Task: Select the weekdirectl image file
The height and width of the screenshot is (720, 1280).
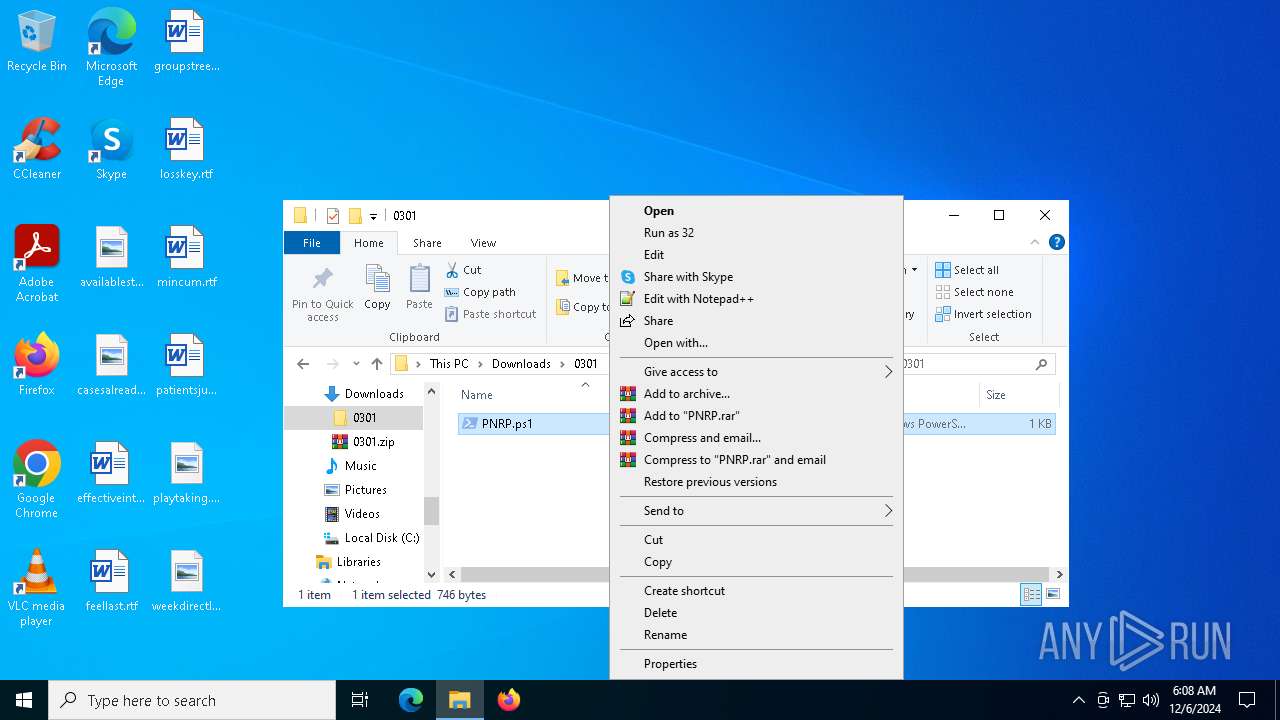Action: [x=186, y=581]
